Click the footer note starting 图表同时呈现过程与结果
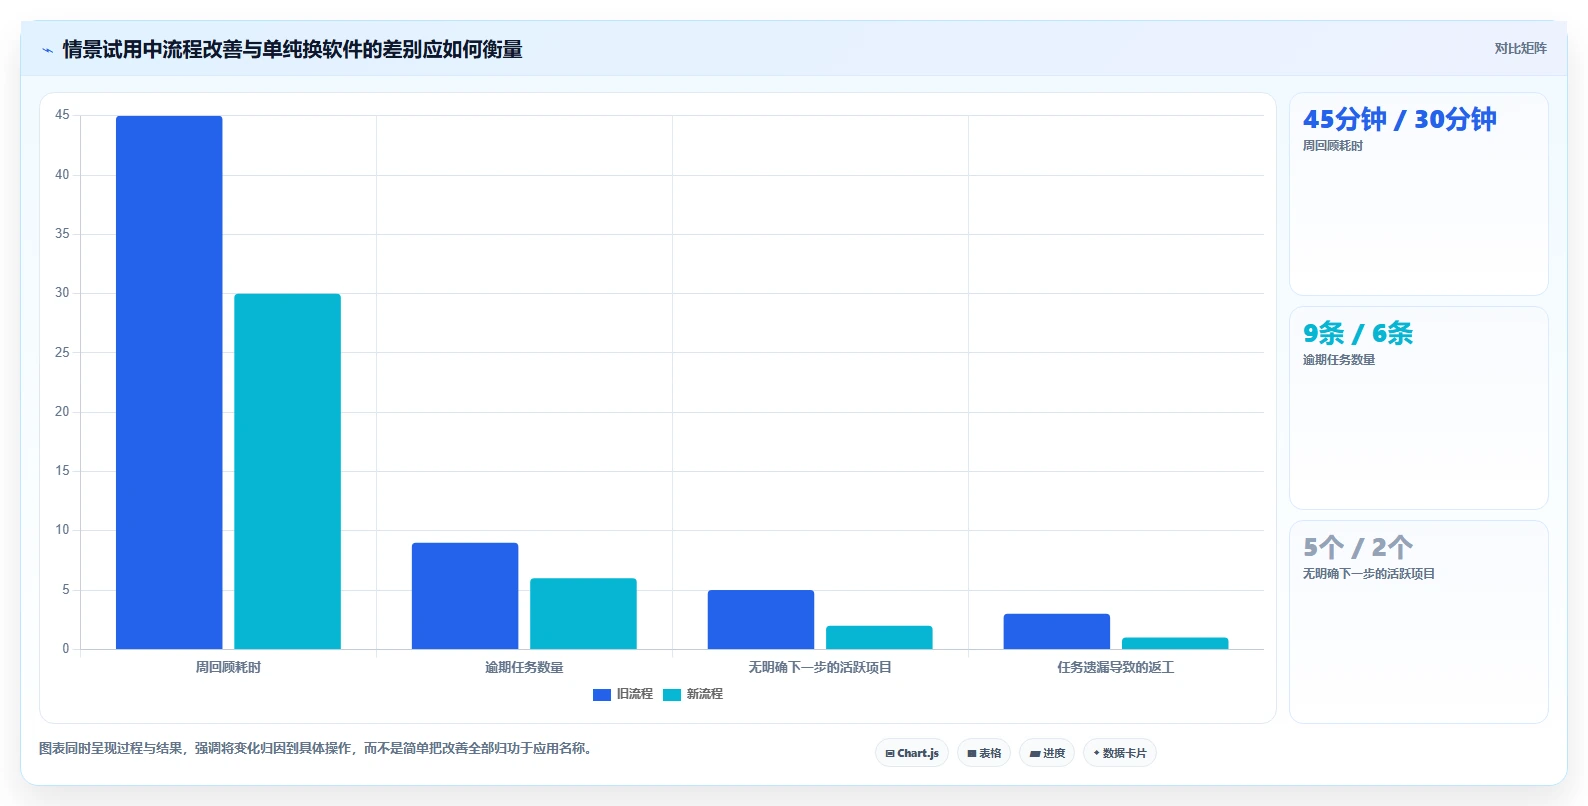1588x806 pixels. pyautogui.click(x=317, y=748)
